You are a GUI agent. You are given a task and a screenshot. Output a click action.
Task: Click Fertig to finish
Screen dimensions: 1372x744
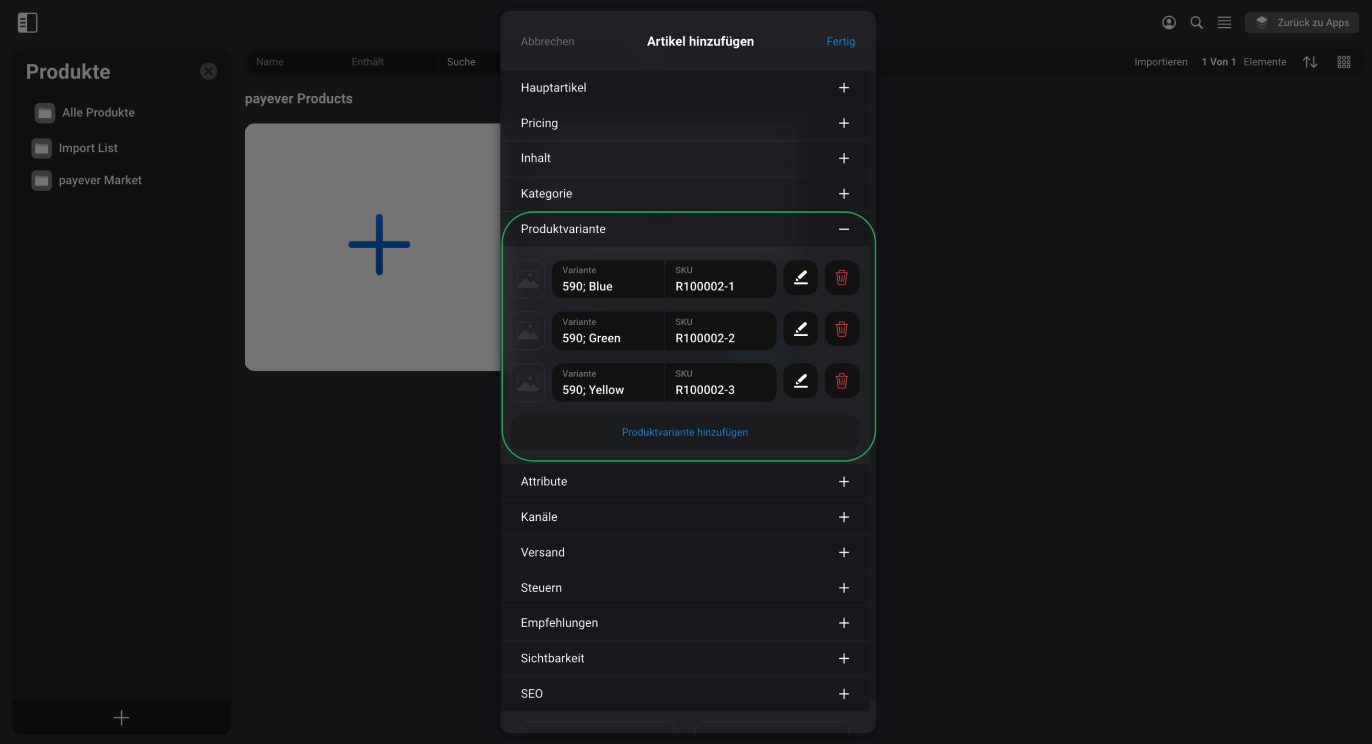841,41
